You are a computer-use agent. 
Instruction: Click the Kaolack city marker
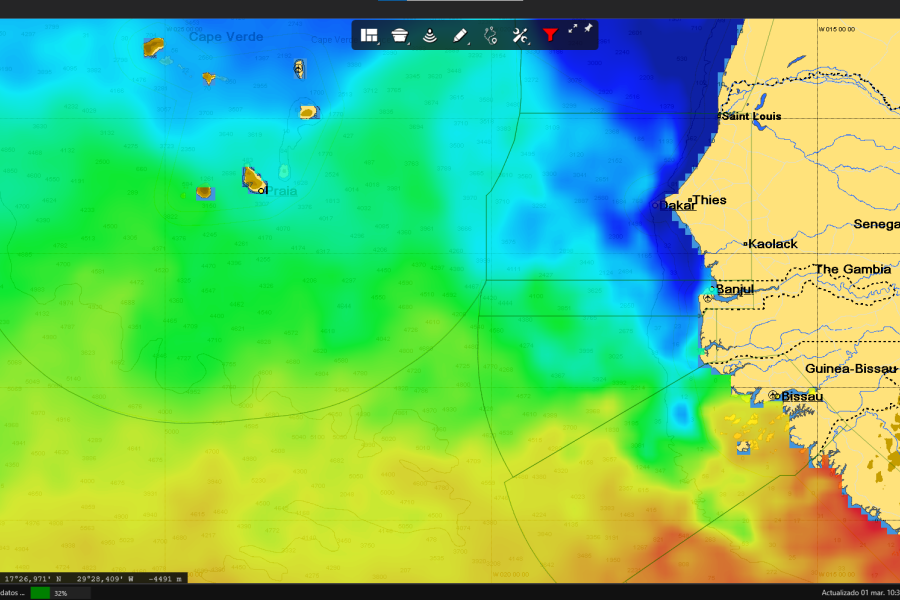(746, 244)
